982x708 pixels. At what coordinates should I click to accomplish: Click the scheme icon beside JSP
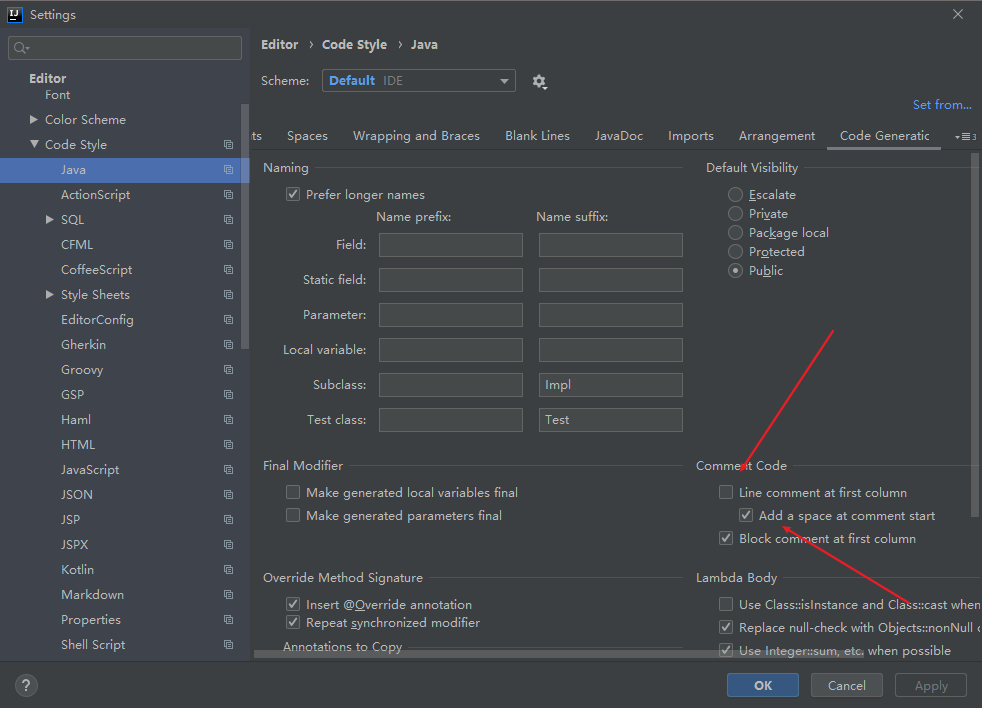(228, 519)
